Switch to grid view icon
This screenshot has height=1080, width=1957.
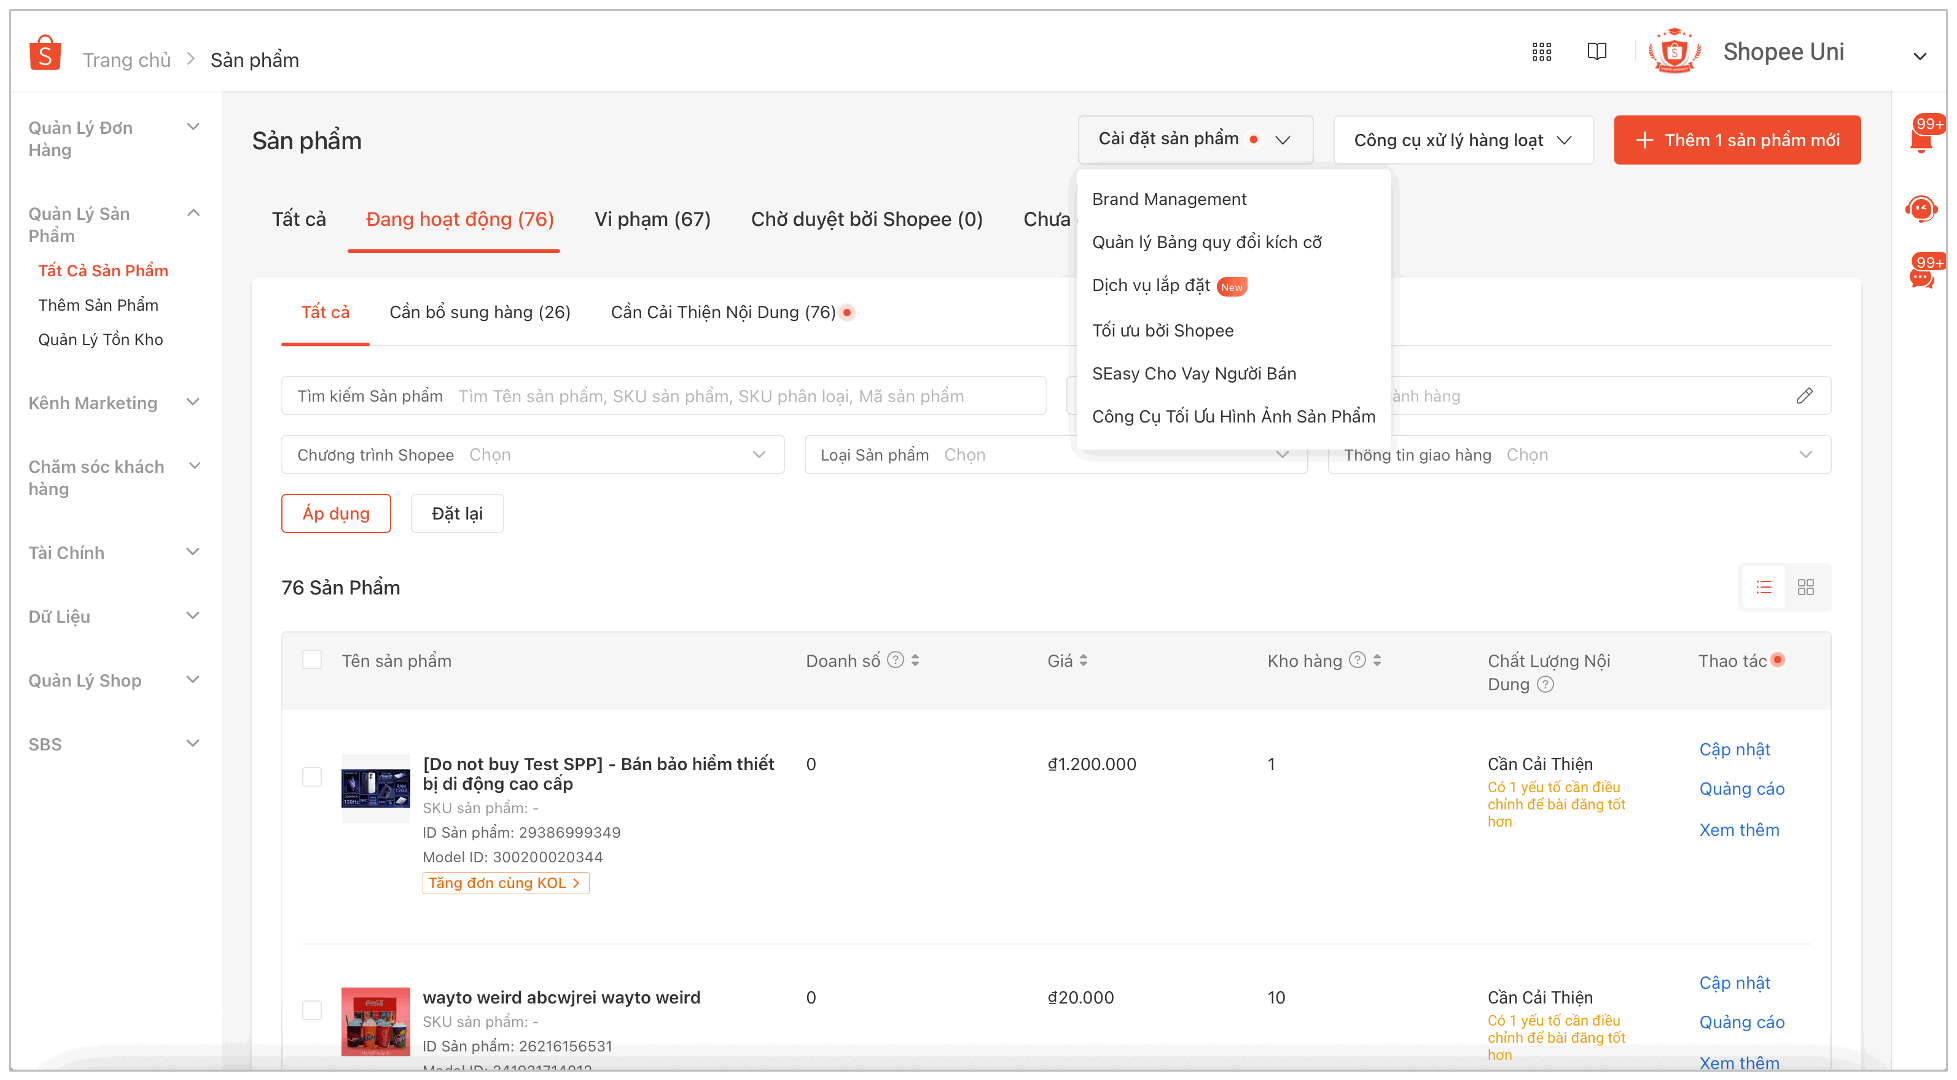(x=1805, y=587)
